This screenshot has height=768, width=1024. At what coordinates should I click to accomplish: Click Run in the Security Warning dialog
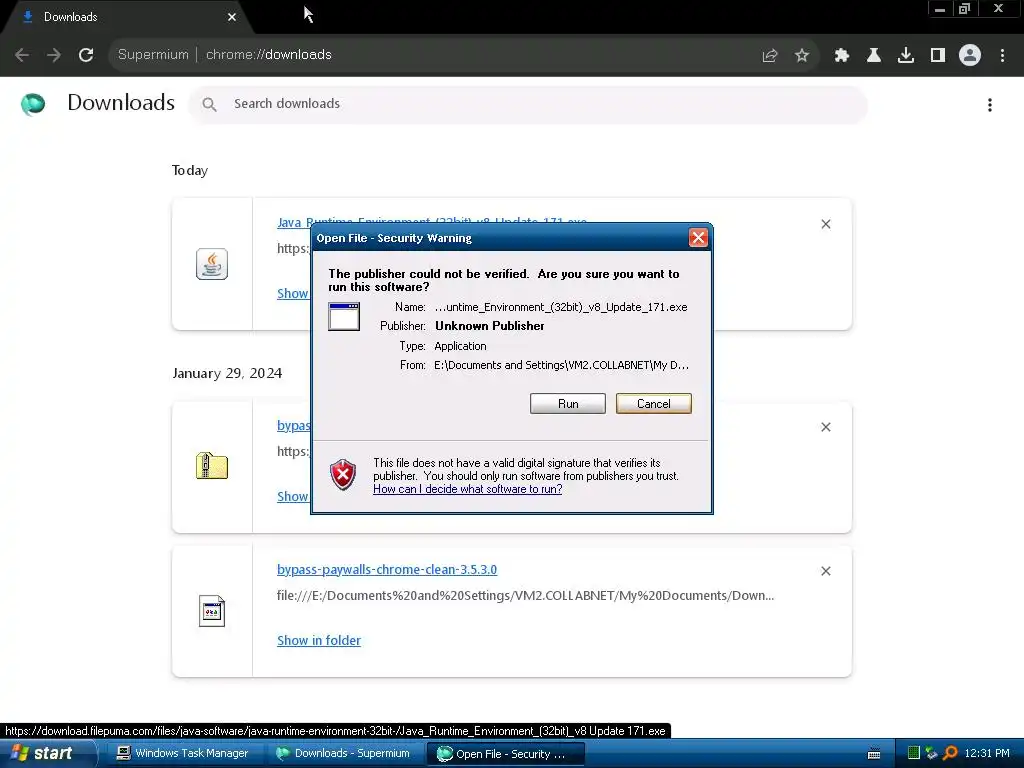click(x=568, y=404)
